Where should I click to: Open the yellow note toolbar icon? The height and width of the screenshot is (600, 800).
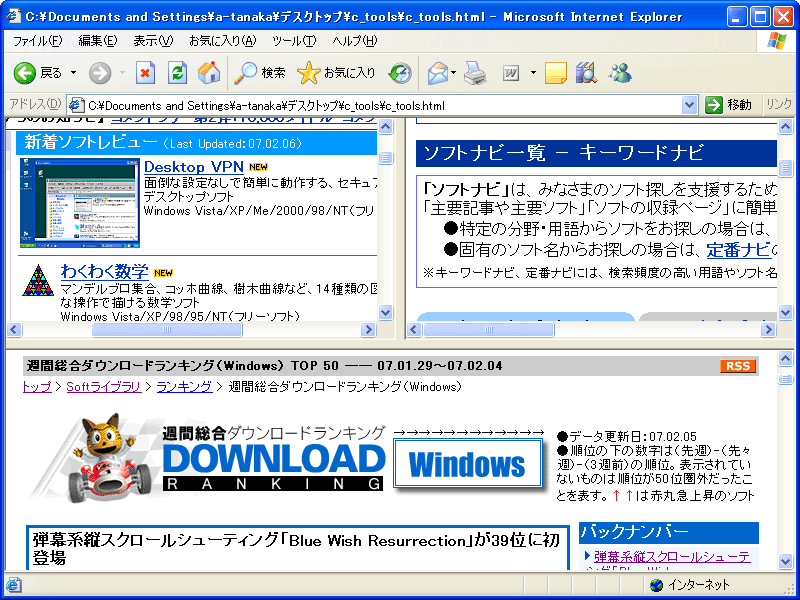point(556,73)
